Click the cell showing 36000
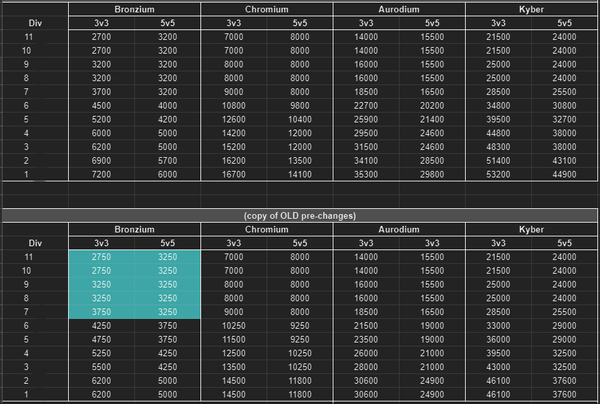Screen dimensions: 600x404 [x=499, y=340]
